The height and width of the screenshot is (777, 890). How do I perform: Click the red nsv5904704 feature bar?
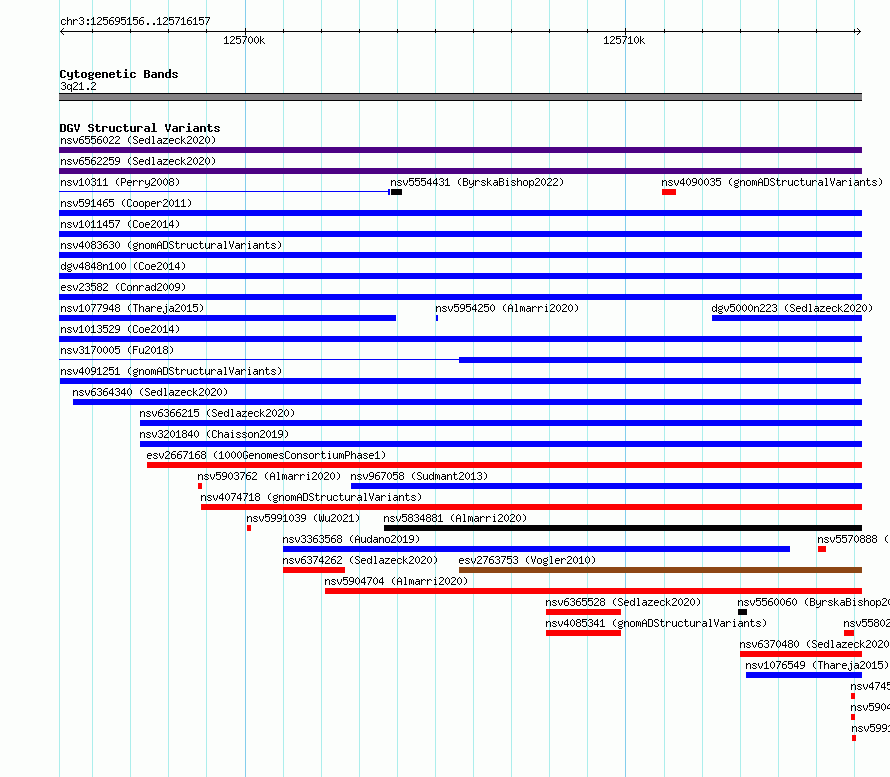593,591
